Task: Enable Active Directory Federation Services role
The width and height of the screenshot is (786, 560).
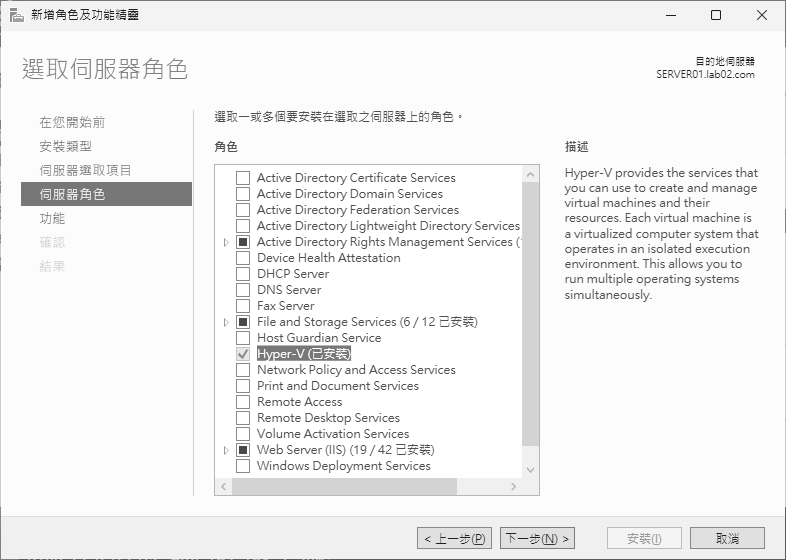Action: coord(243,210)
